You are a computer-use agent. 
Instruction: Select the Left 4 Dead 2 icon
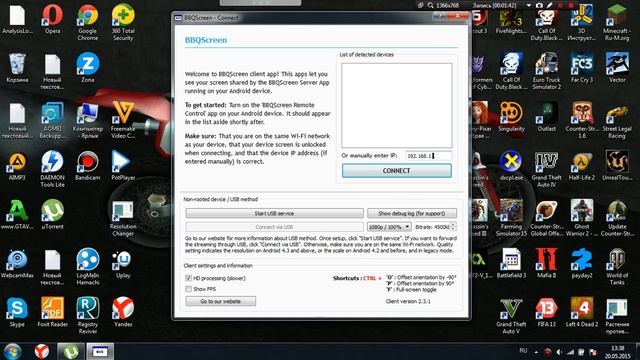pos(582,312)
